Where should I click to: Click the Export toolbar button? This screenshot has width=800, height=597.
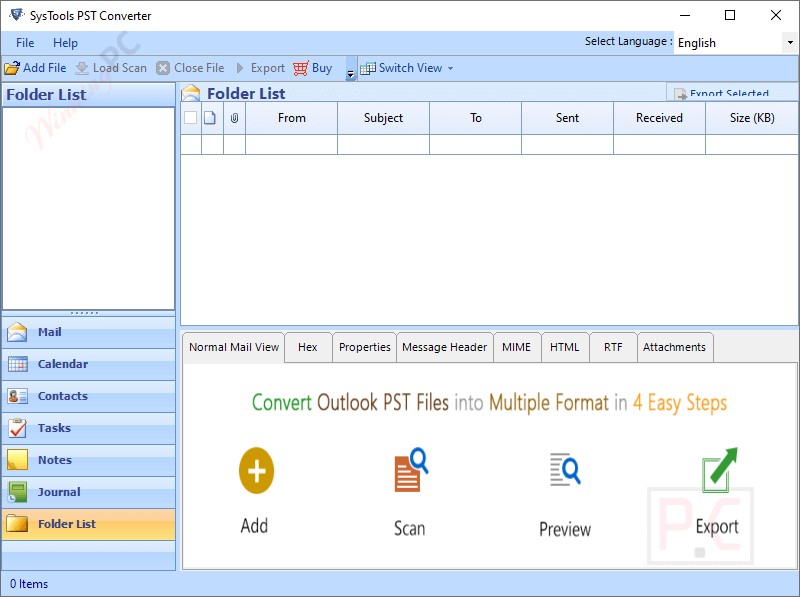click(x=260, y=68)
